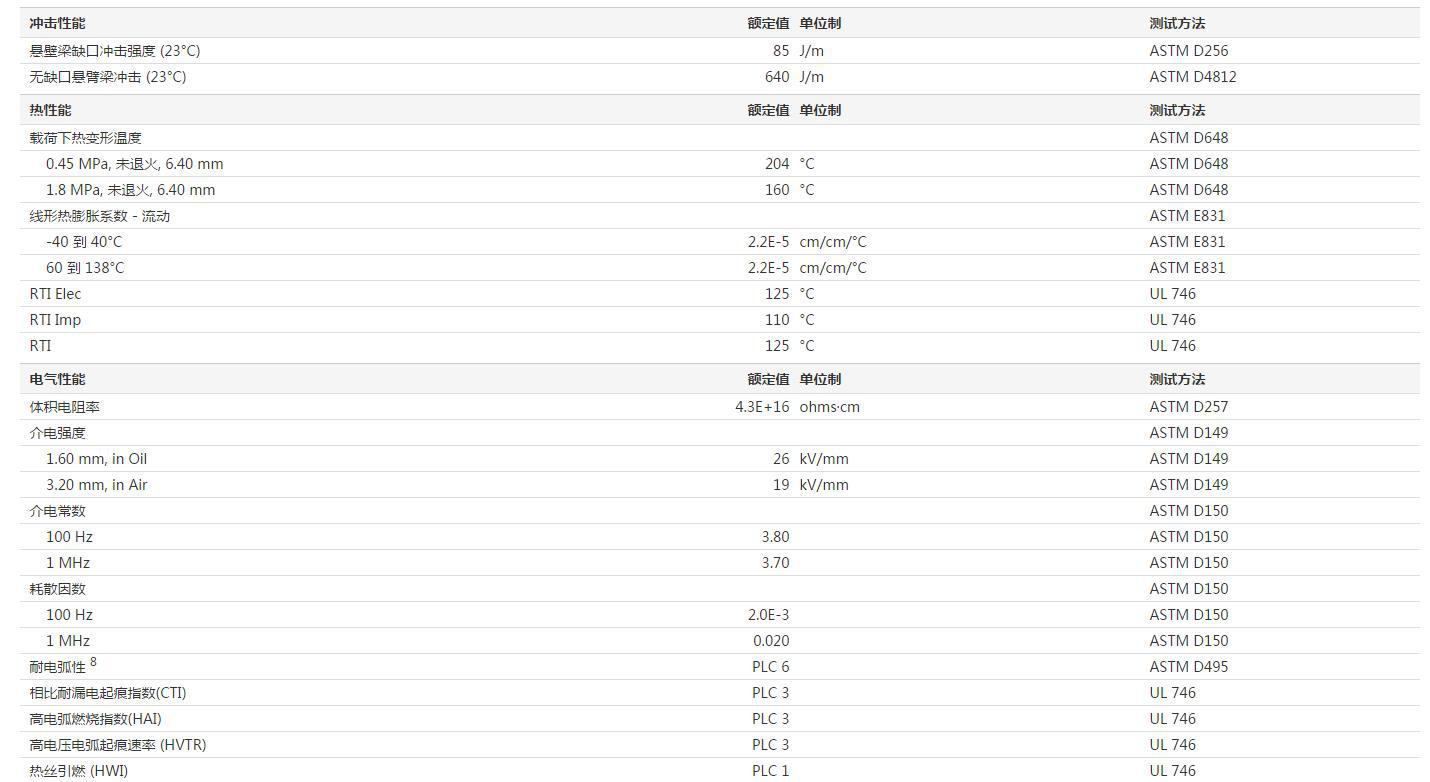The width and height of the screenshot is (1430, 782).
Task: Select the 耗散因数 row label
Action: (x=58, y=589)
